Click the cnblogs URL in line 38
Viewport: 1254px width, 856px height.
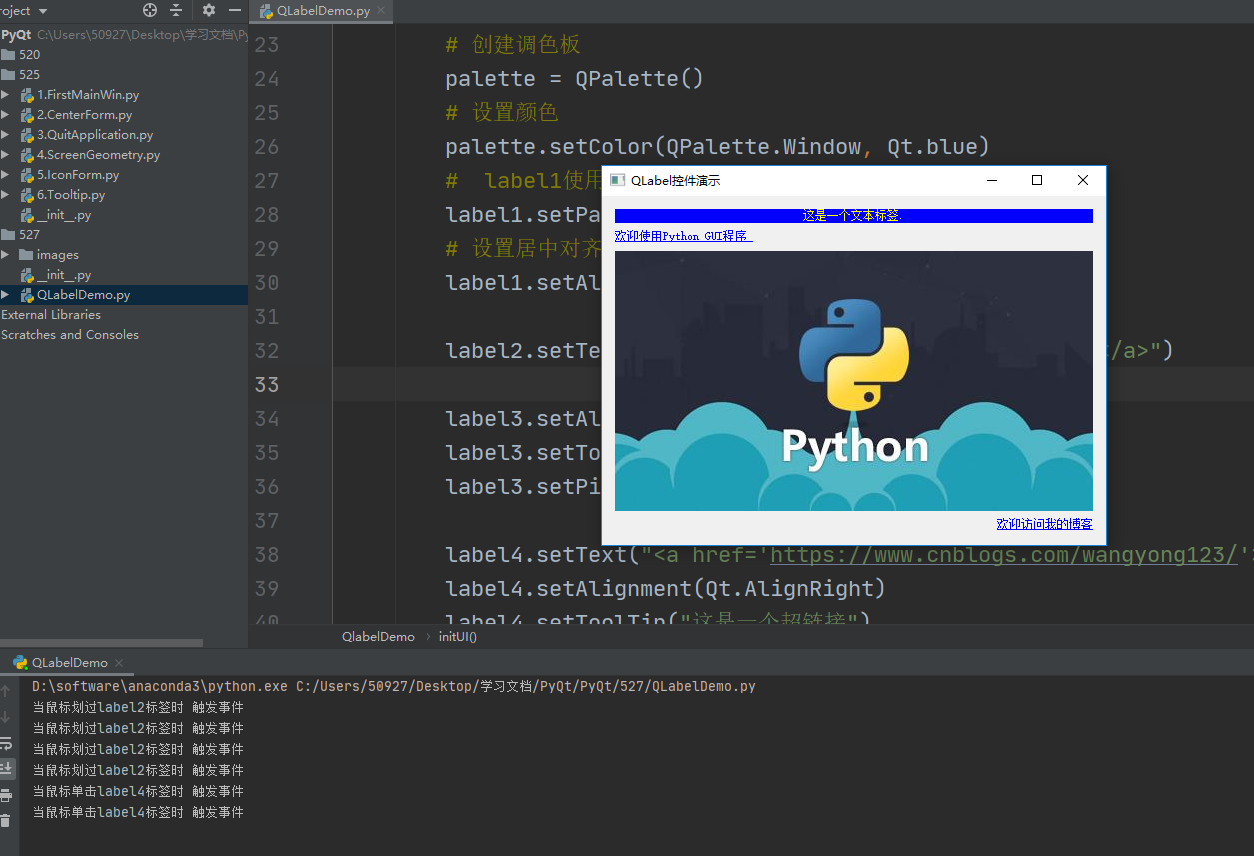click(x=1004, y=555)
